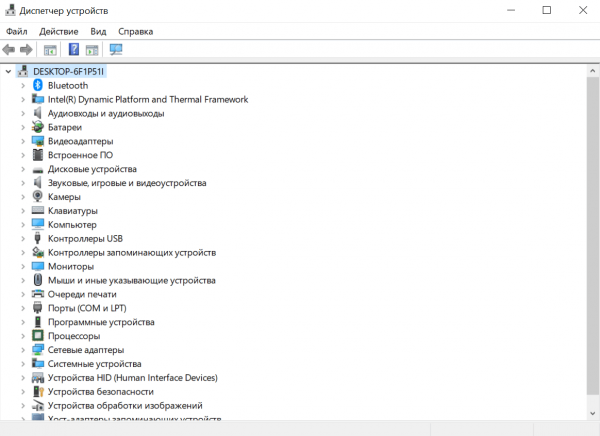
Task: Click the Устройства HID icon
Action: point(38,377)
